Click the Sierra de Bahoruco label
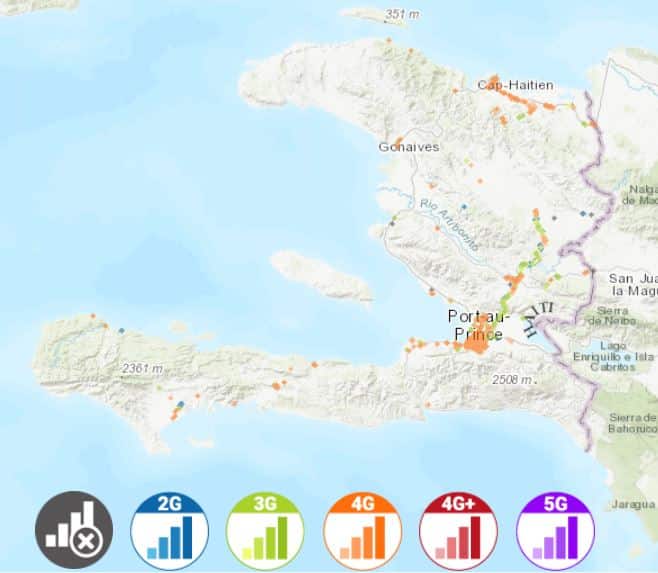Image resolution: width=658 pixels, height=573 pixels. [632, 421]
